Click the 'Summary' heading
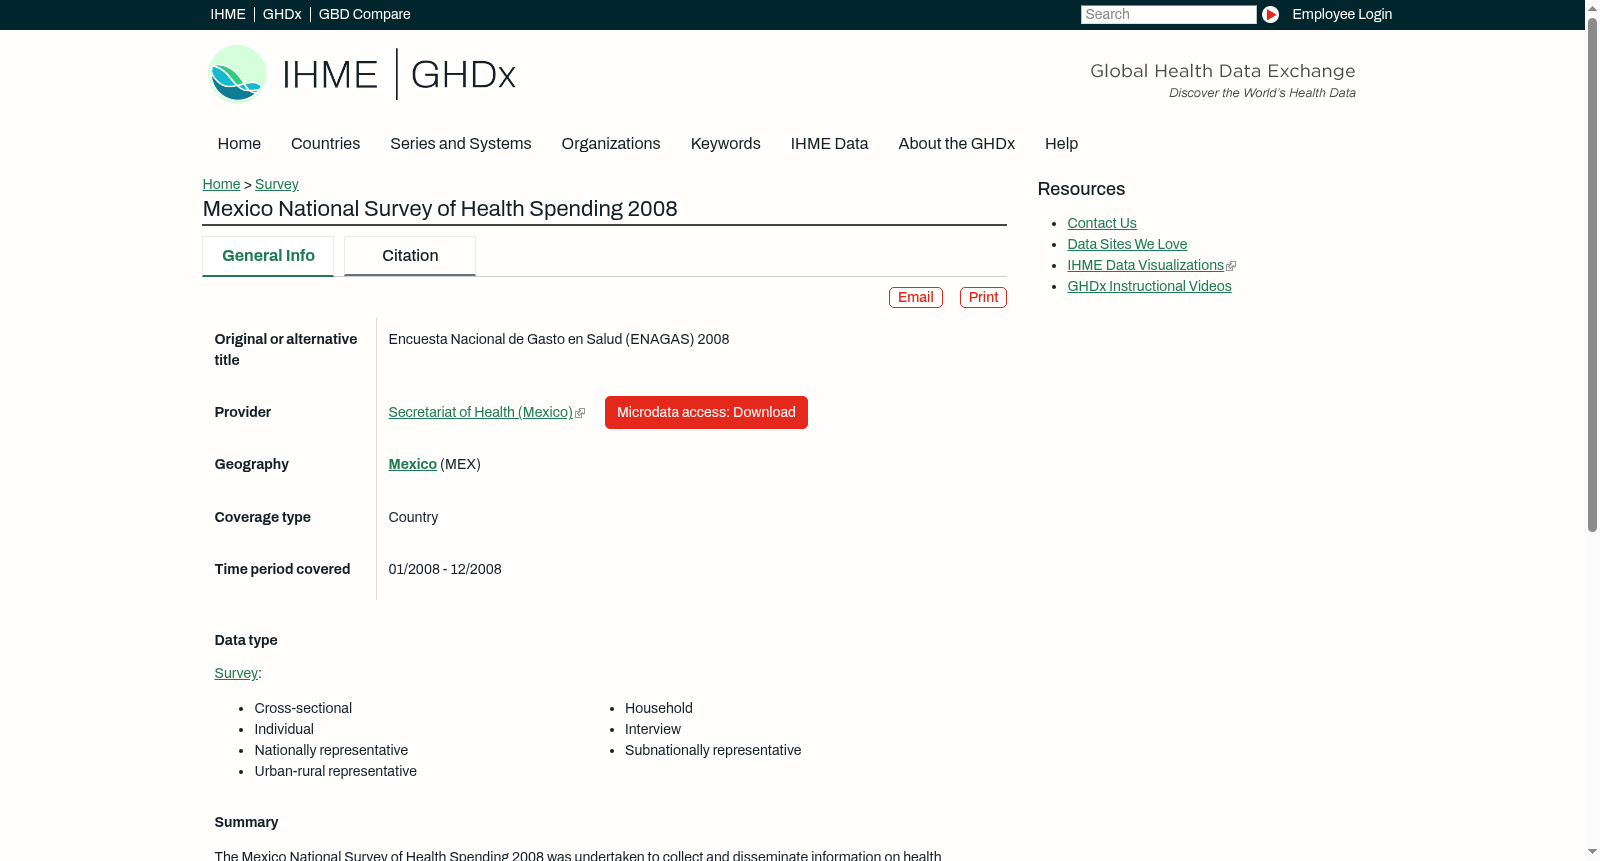1600x861 pixels. 246,822
